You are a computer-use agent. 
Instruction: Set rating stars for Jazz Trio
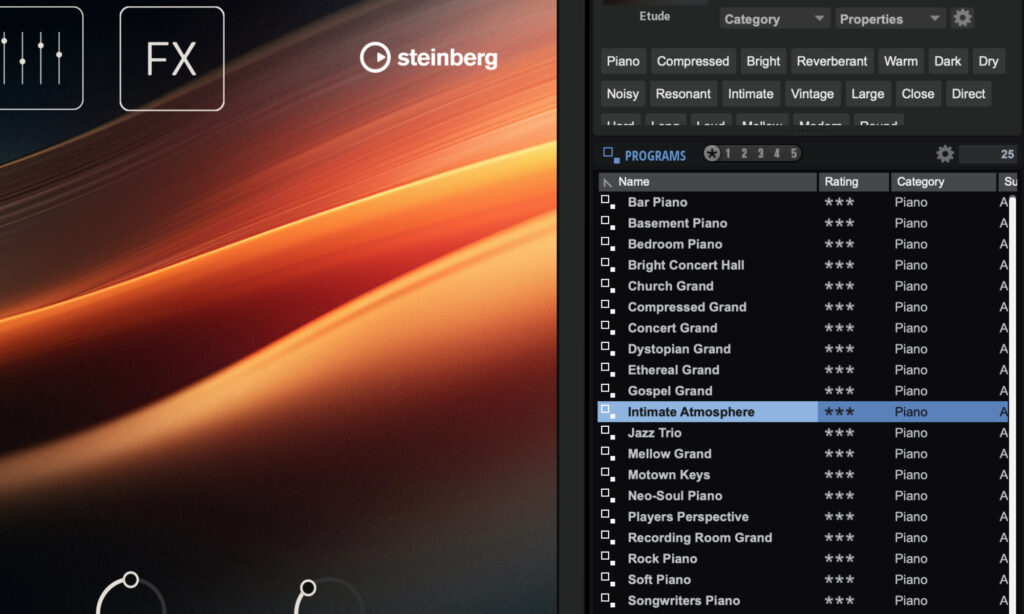pyautogui.click(x=839, y=432)
